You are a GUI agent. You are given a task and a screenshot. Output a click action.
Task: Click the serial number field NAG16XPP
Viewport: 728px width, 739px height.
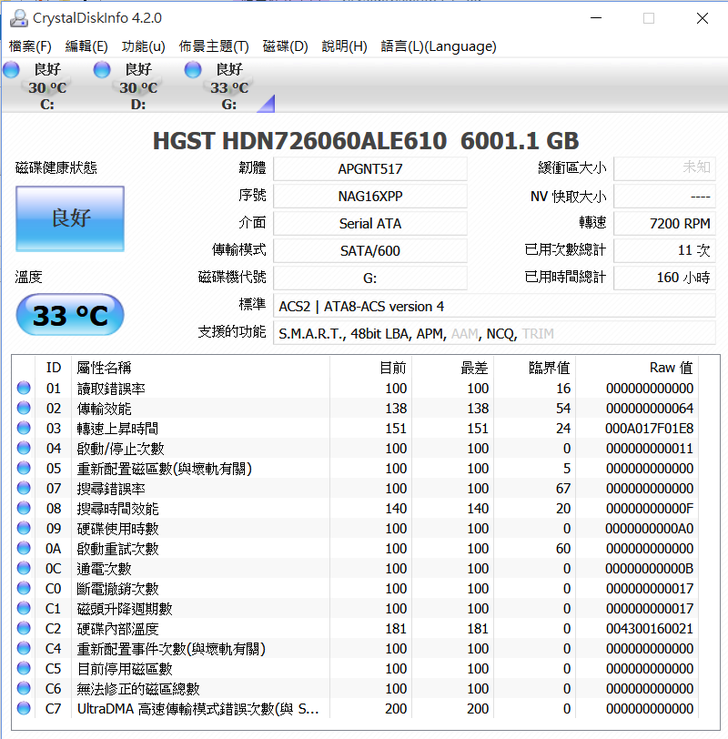point(370,196)
